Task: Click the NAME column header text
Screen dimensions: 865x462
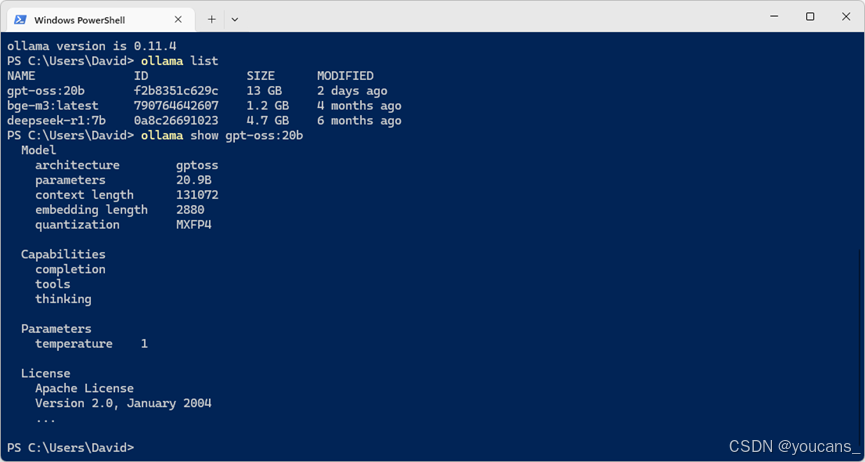Action: 21,76
